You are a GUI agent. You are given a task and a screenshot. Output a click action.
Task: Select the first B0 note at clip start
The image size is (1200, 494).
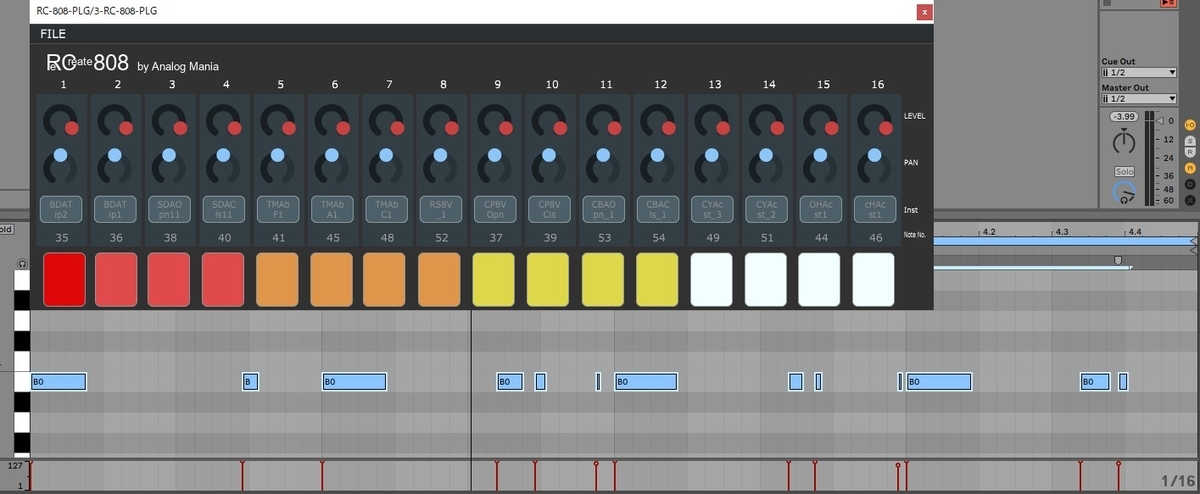pyautogui.click(x=58, y=381)
